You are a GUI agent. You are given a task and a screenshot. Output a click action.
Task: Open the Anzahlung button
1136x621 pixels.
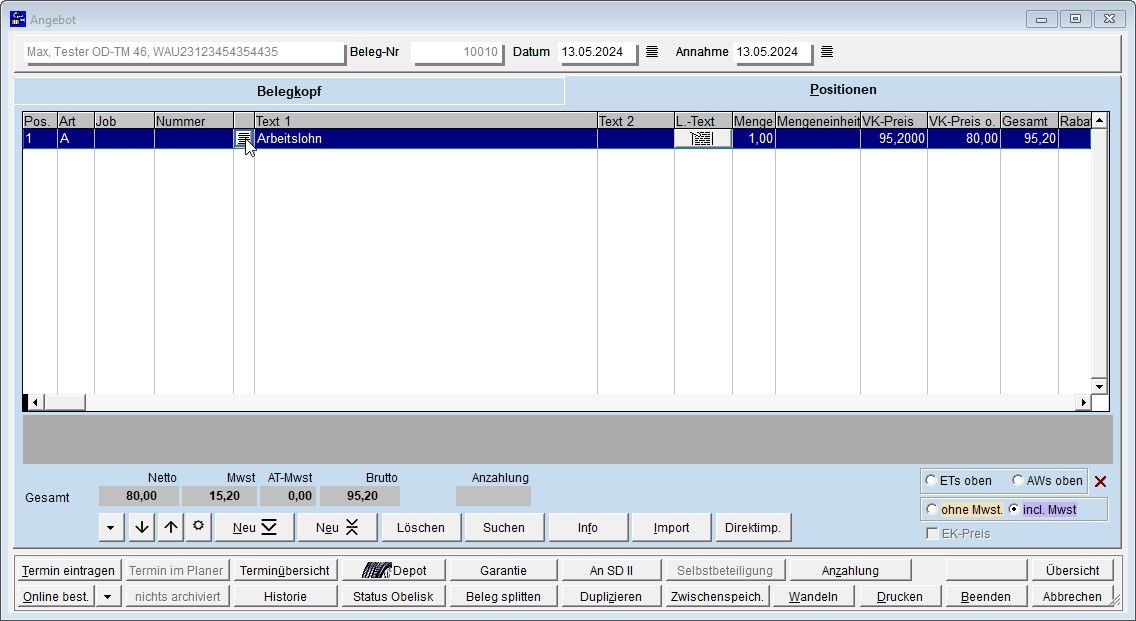pos(850,570)
